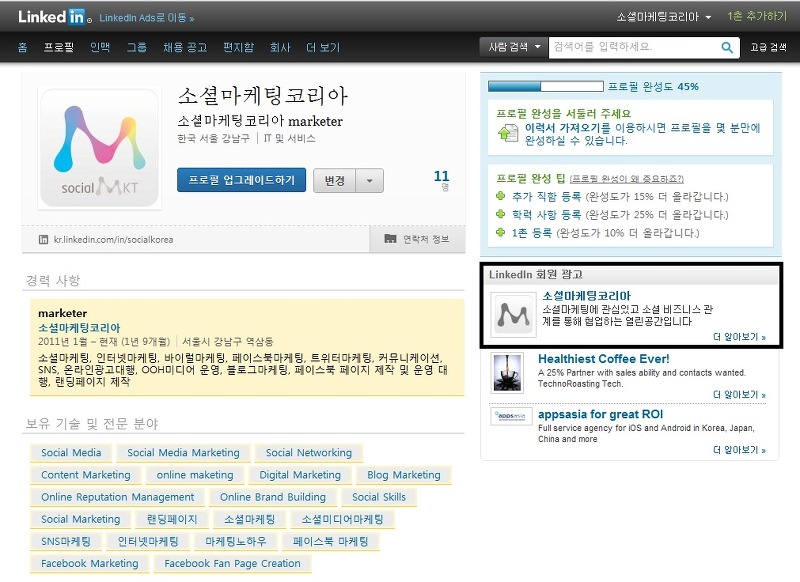Click the 연락처 정보 button
Viewport: 800px width, 582px height.
click(417, 239)
